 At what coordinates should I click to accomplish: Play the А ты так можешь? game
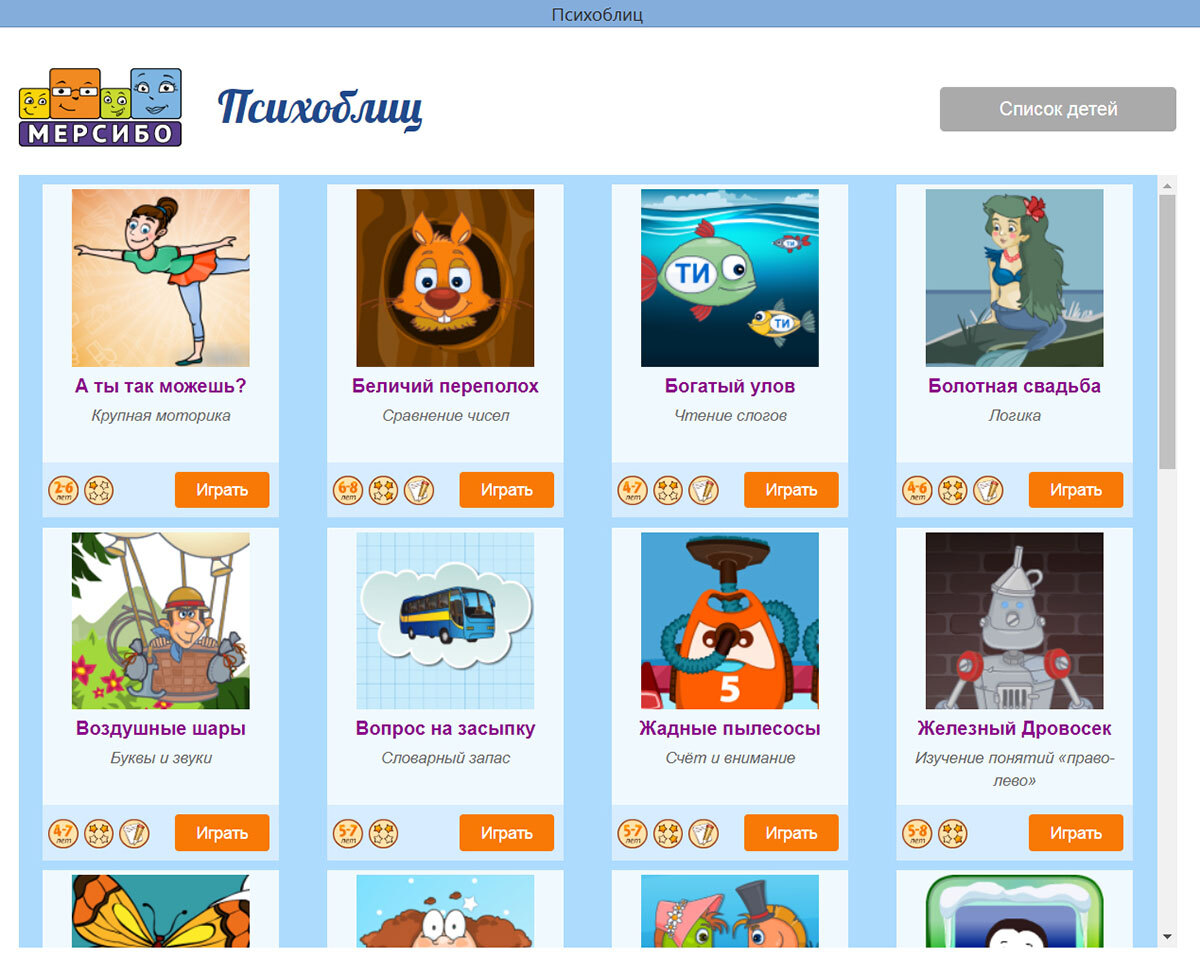pos(222,490)
